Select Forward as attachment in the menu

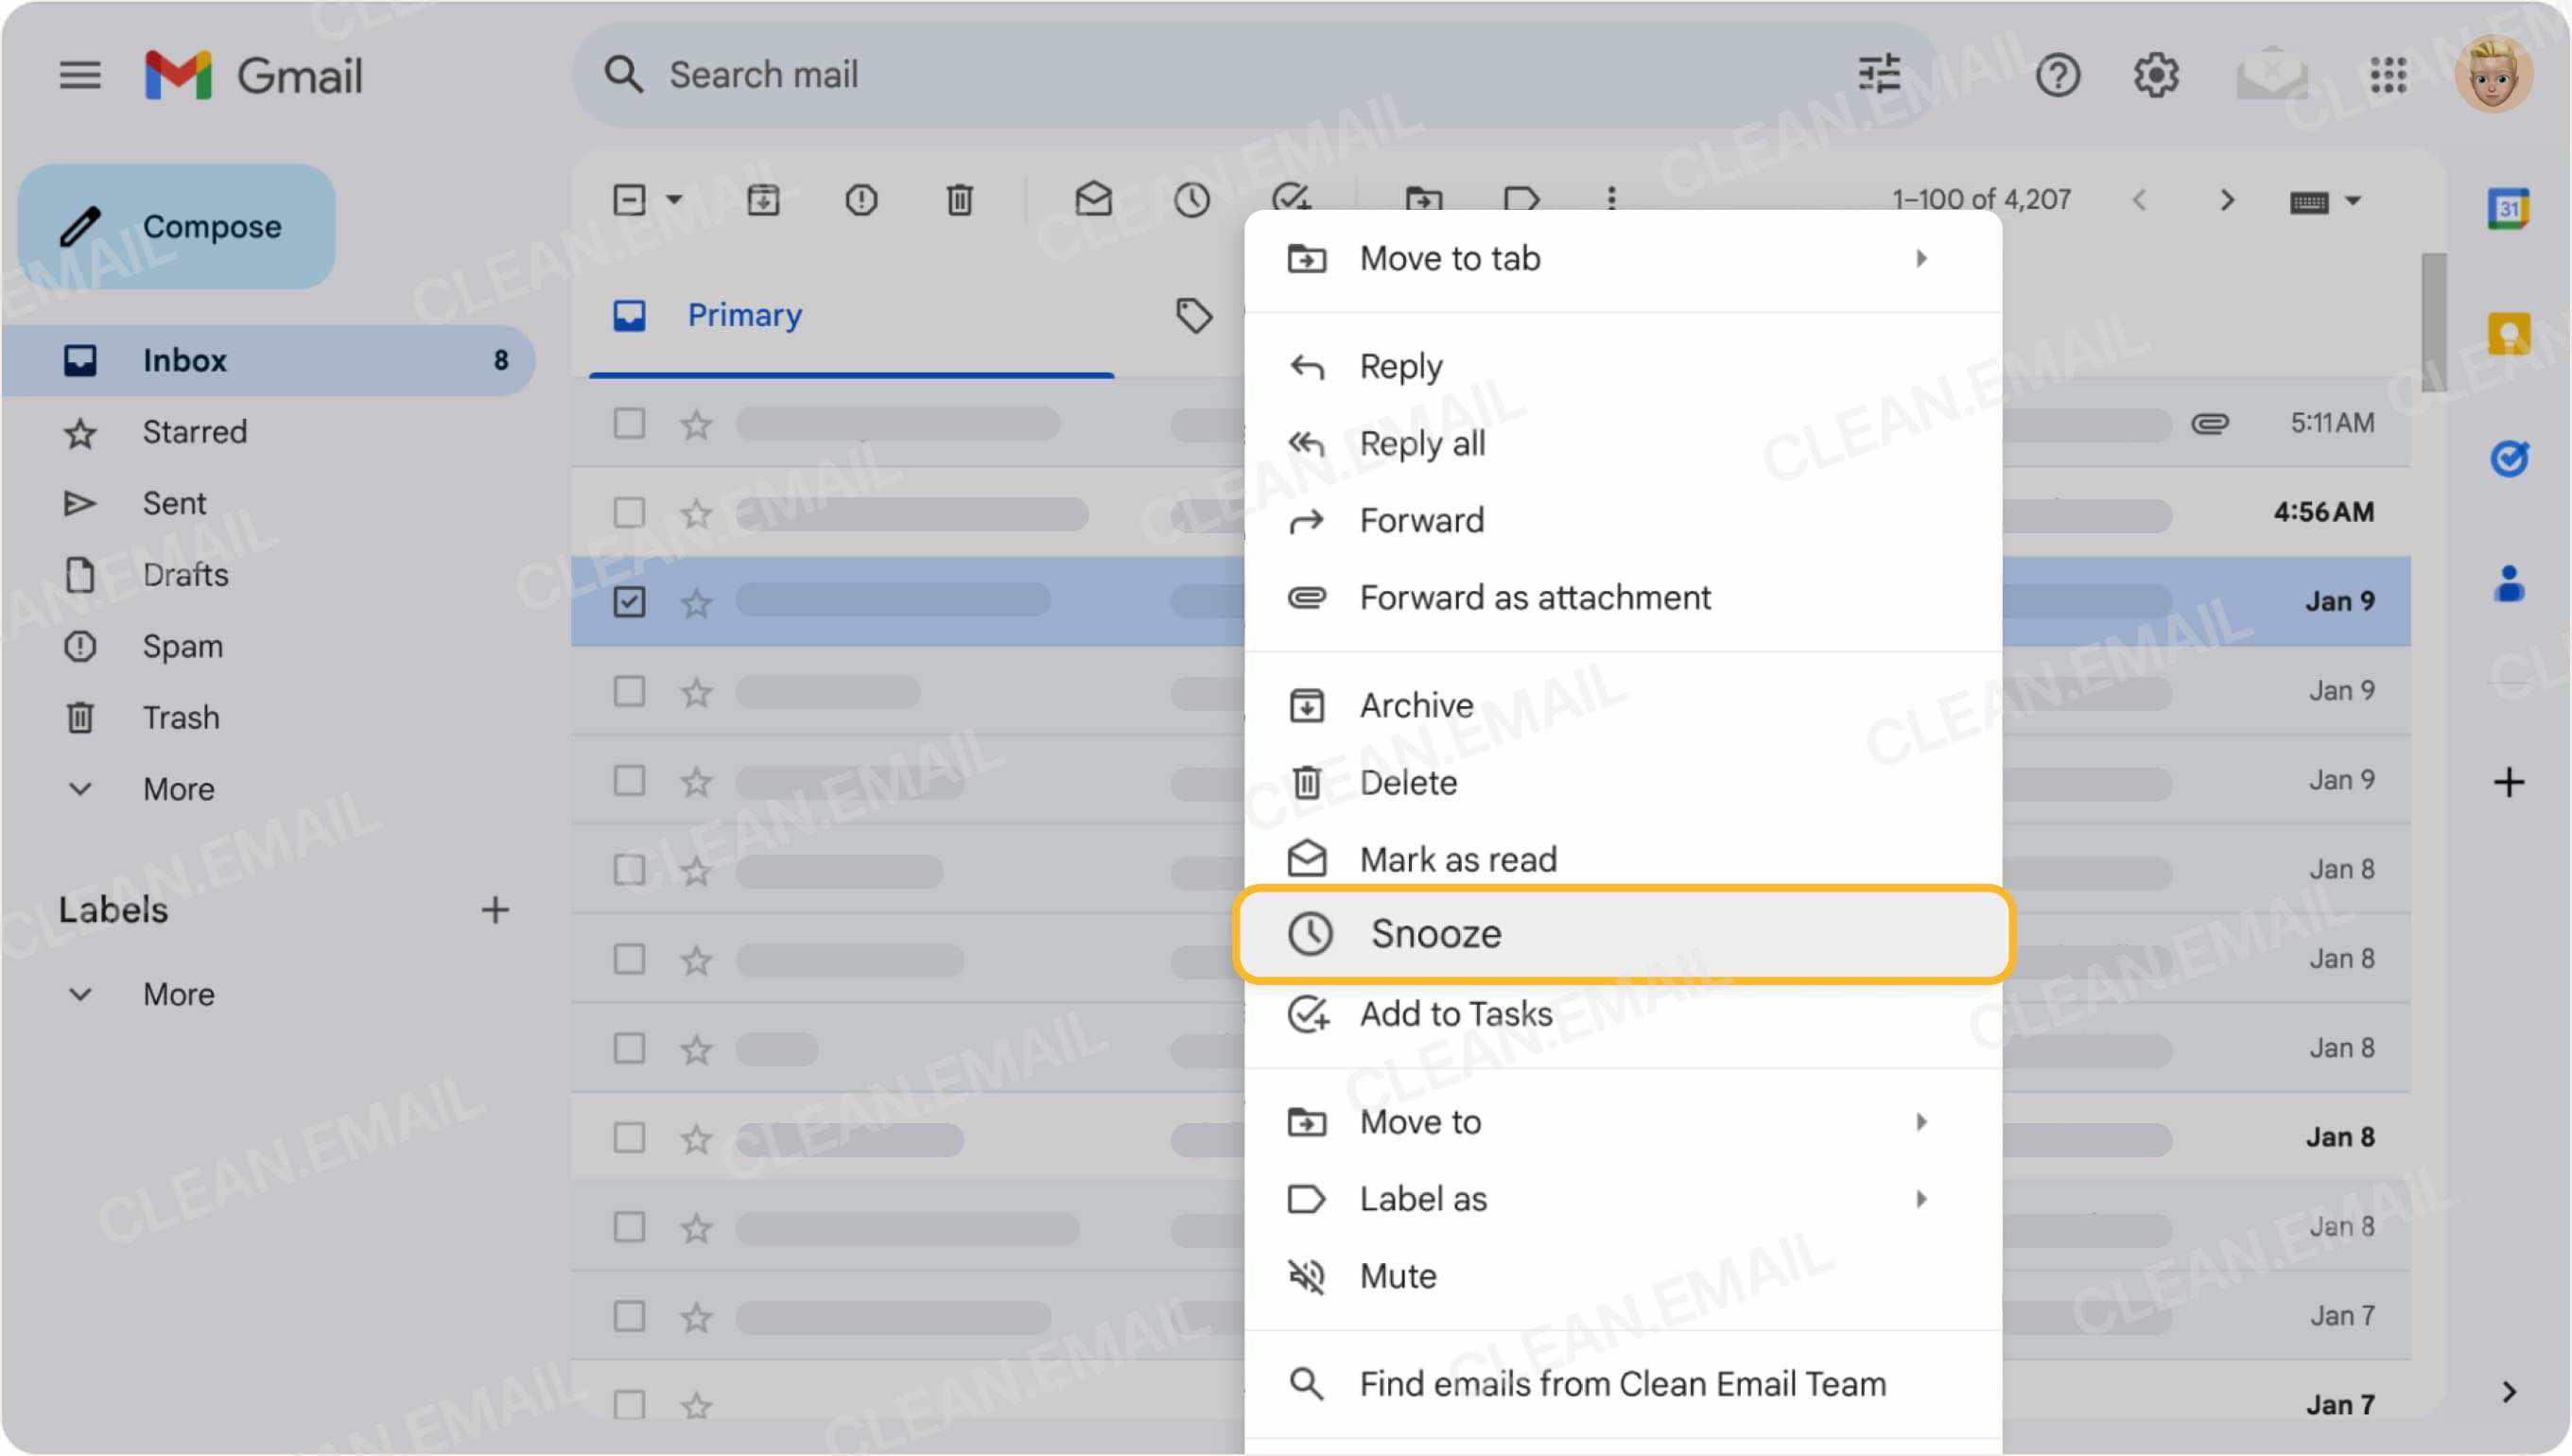pos(1535,597)
